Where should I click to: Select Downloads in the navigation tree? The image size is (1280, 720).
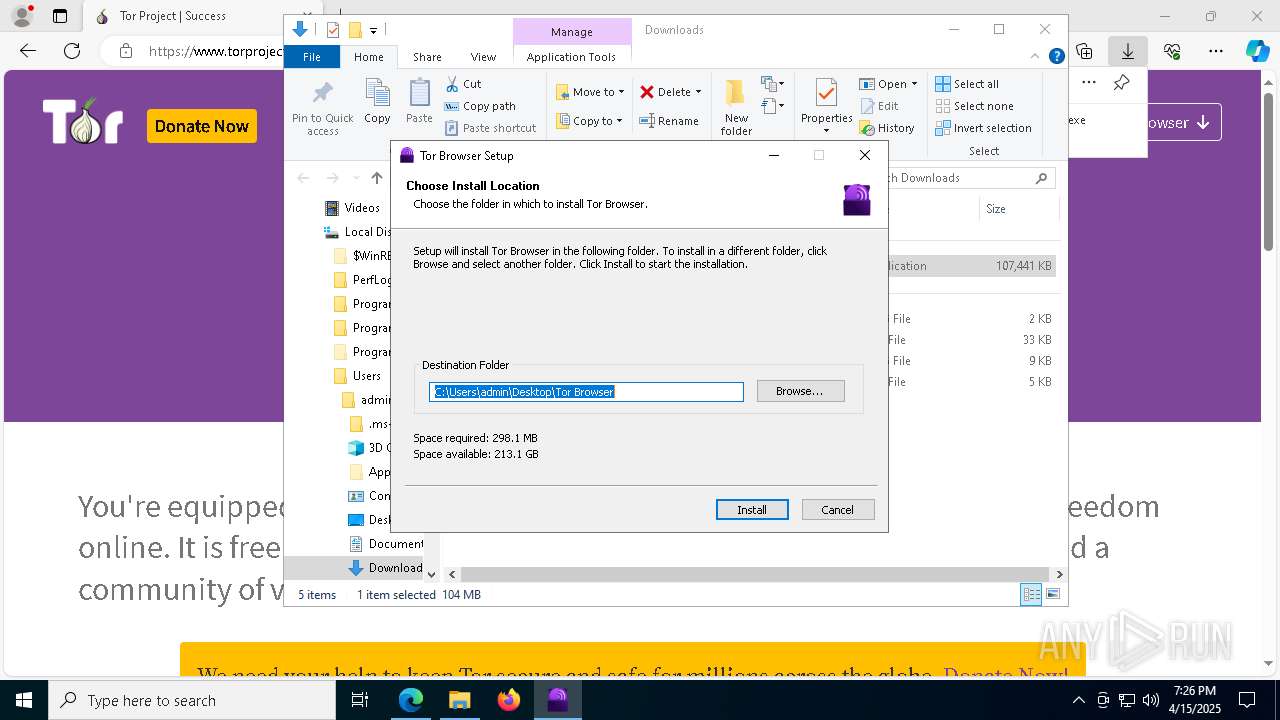point(386,568)
